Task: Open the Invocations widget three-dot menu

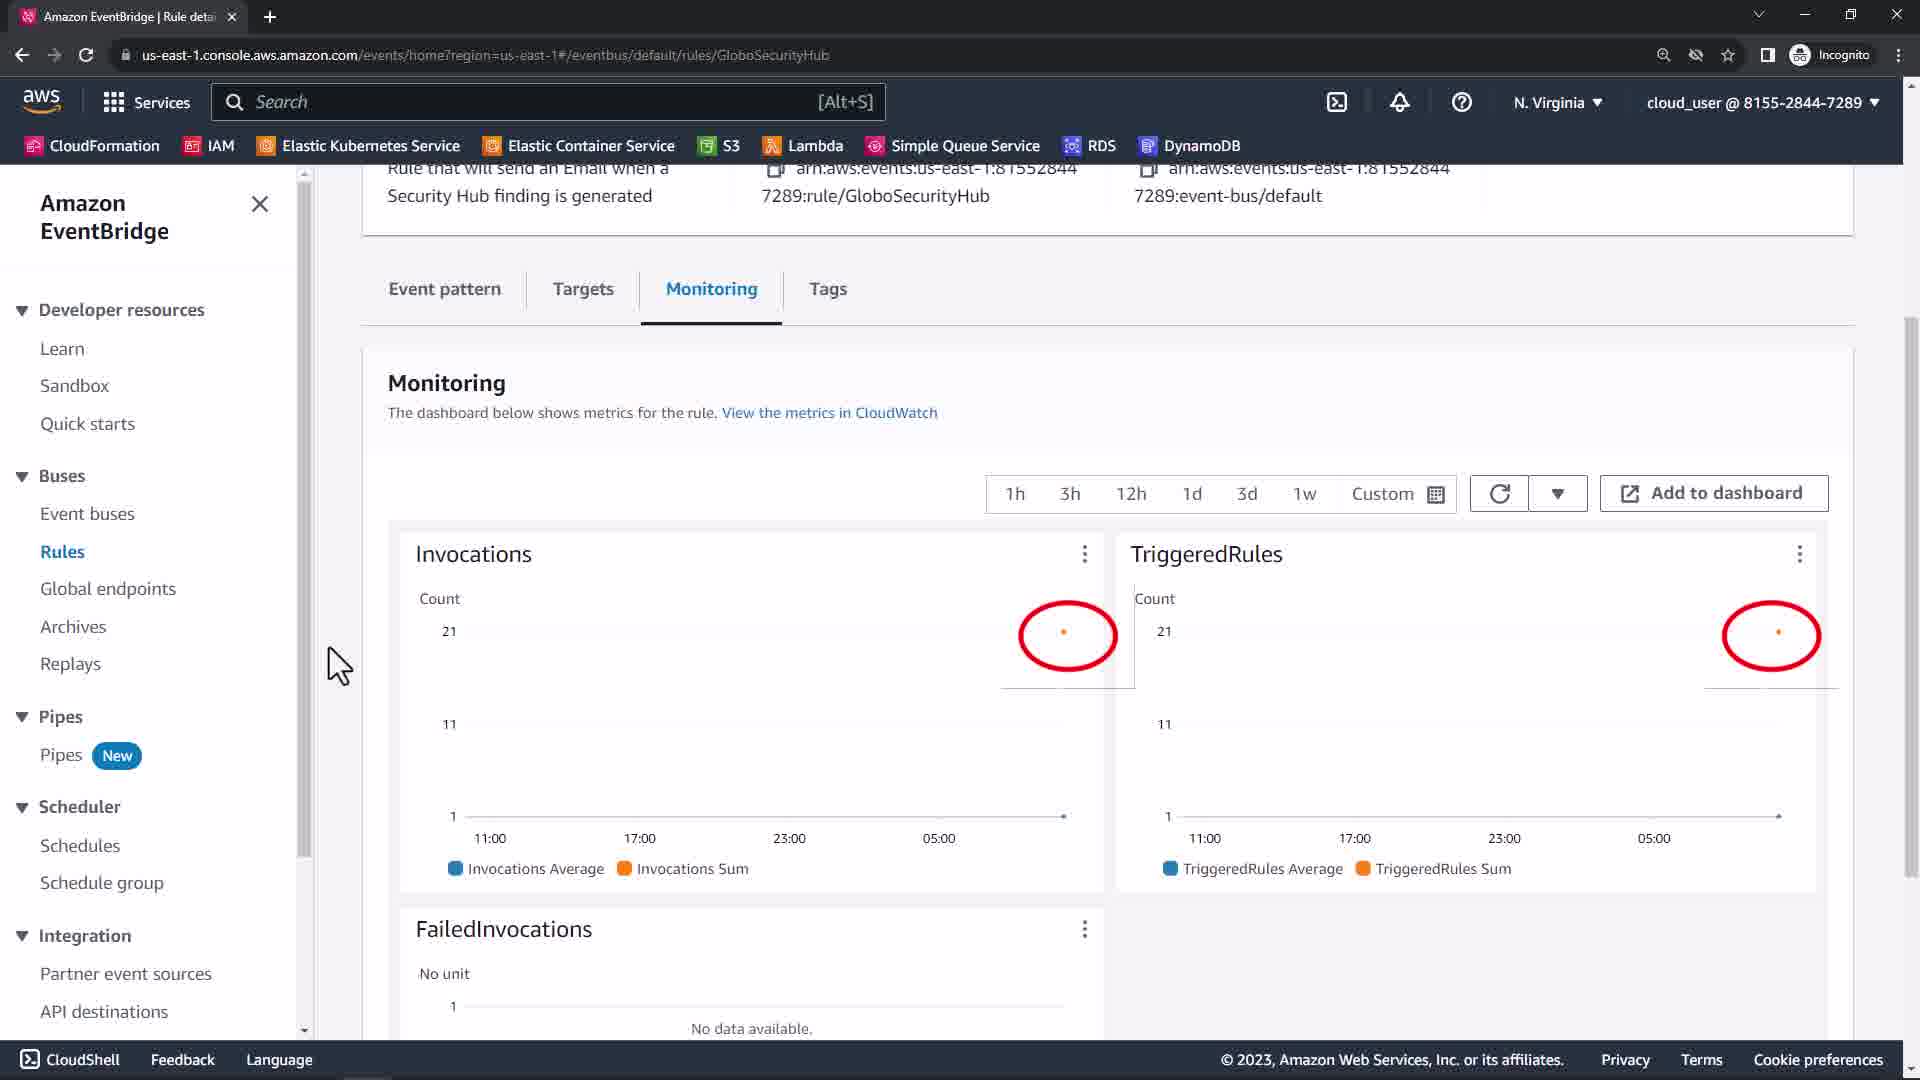Action: (1084, 554)
